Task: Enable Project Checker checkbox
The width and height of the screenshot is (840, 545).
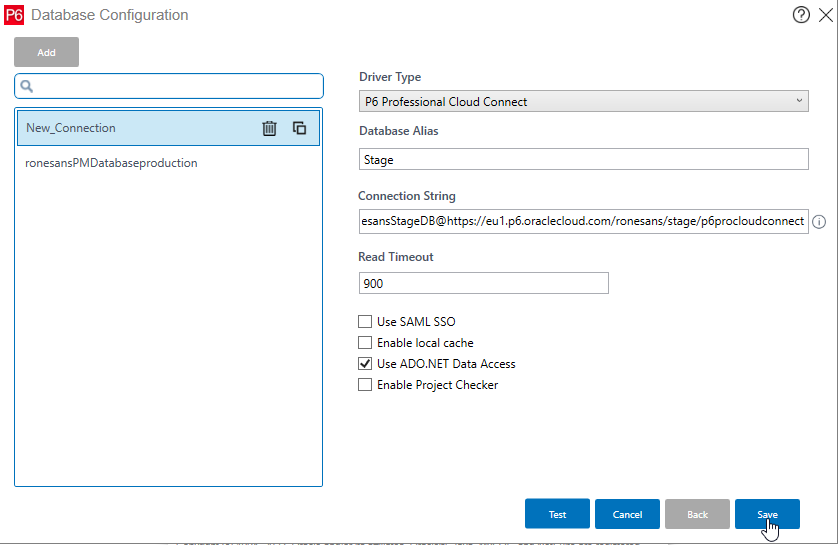Action: (x=365, y=385)
